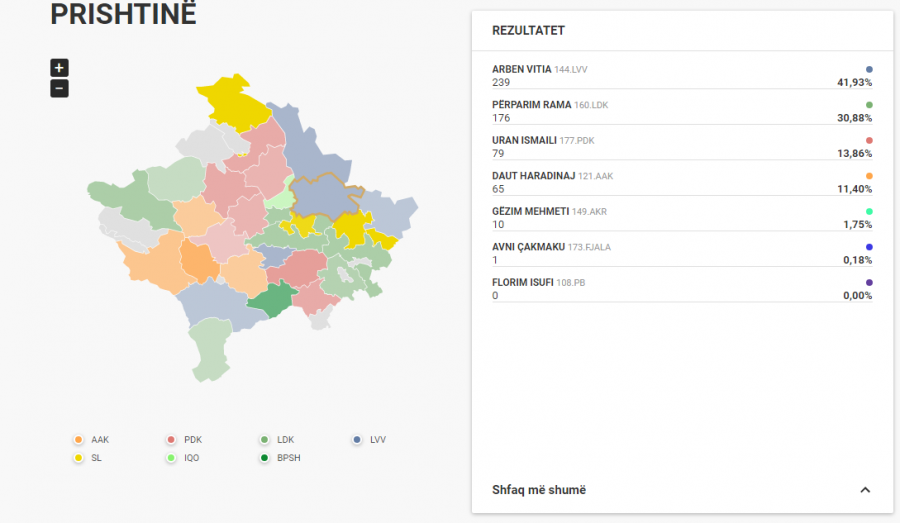Select the LDK legend color dot
This screenshot has width=900, height=523.
point(264,440)
